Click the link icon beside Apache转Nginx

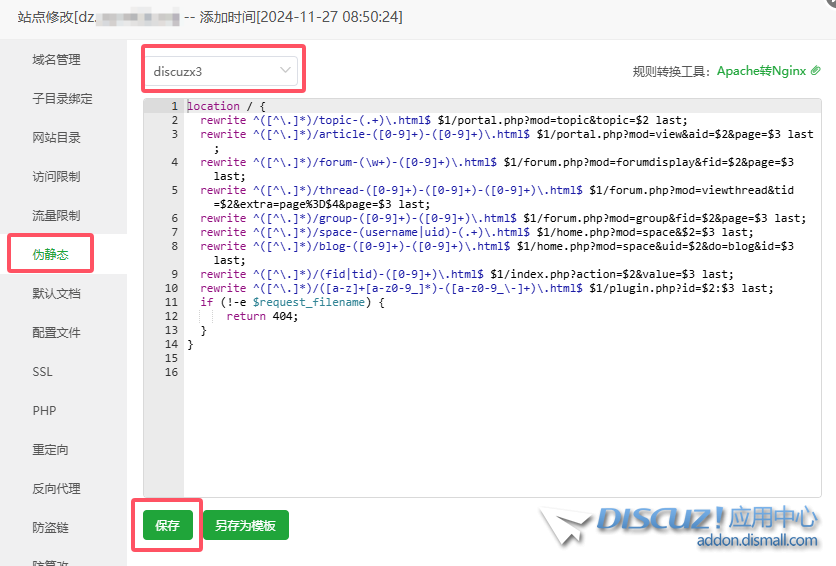pos(816,71)
